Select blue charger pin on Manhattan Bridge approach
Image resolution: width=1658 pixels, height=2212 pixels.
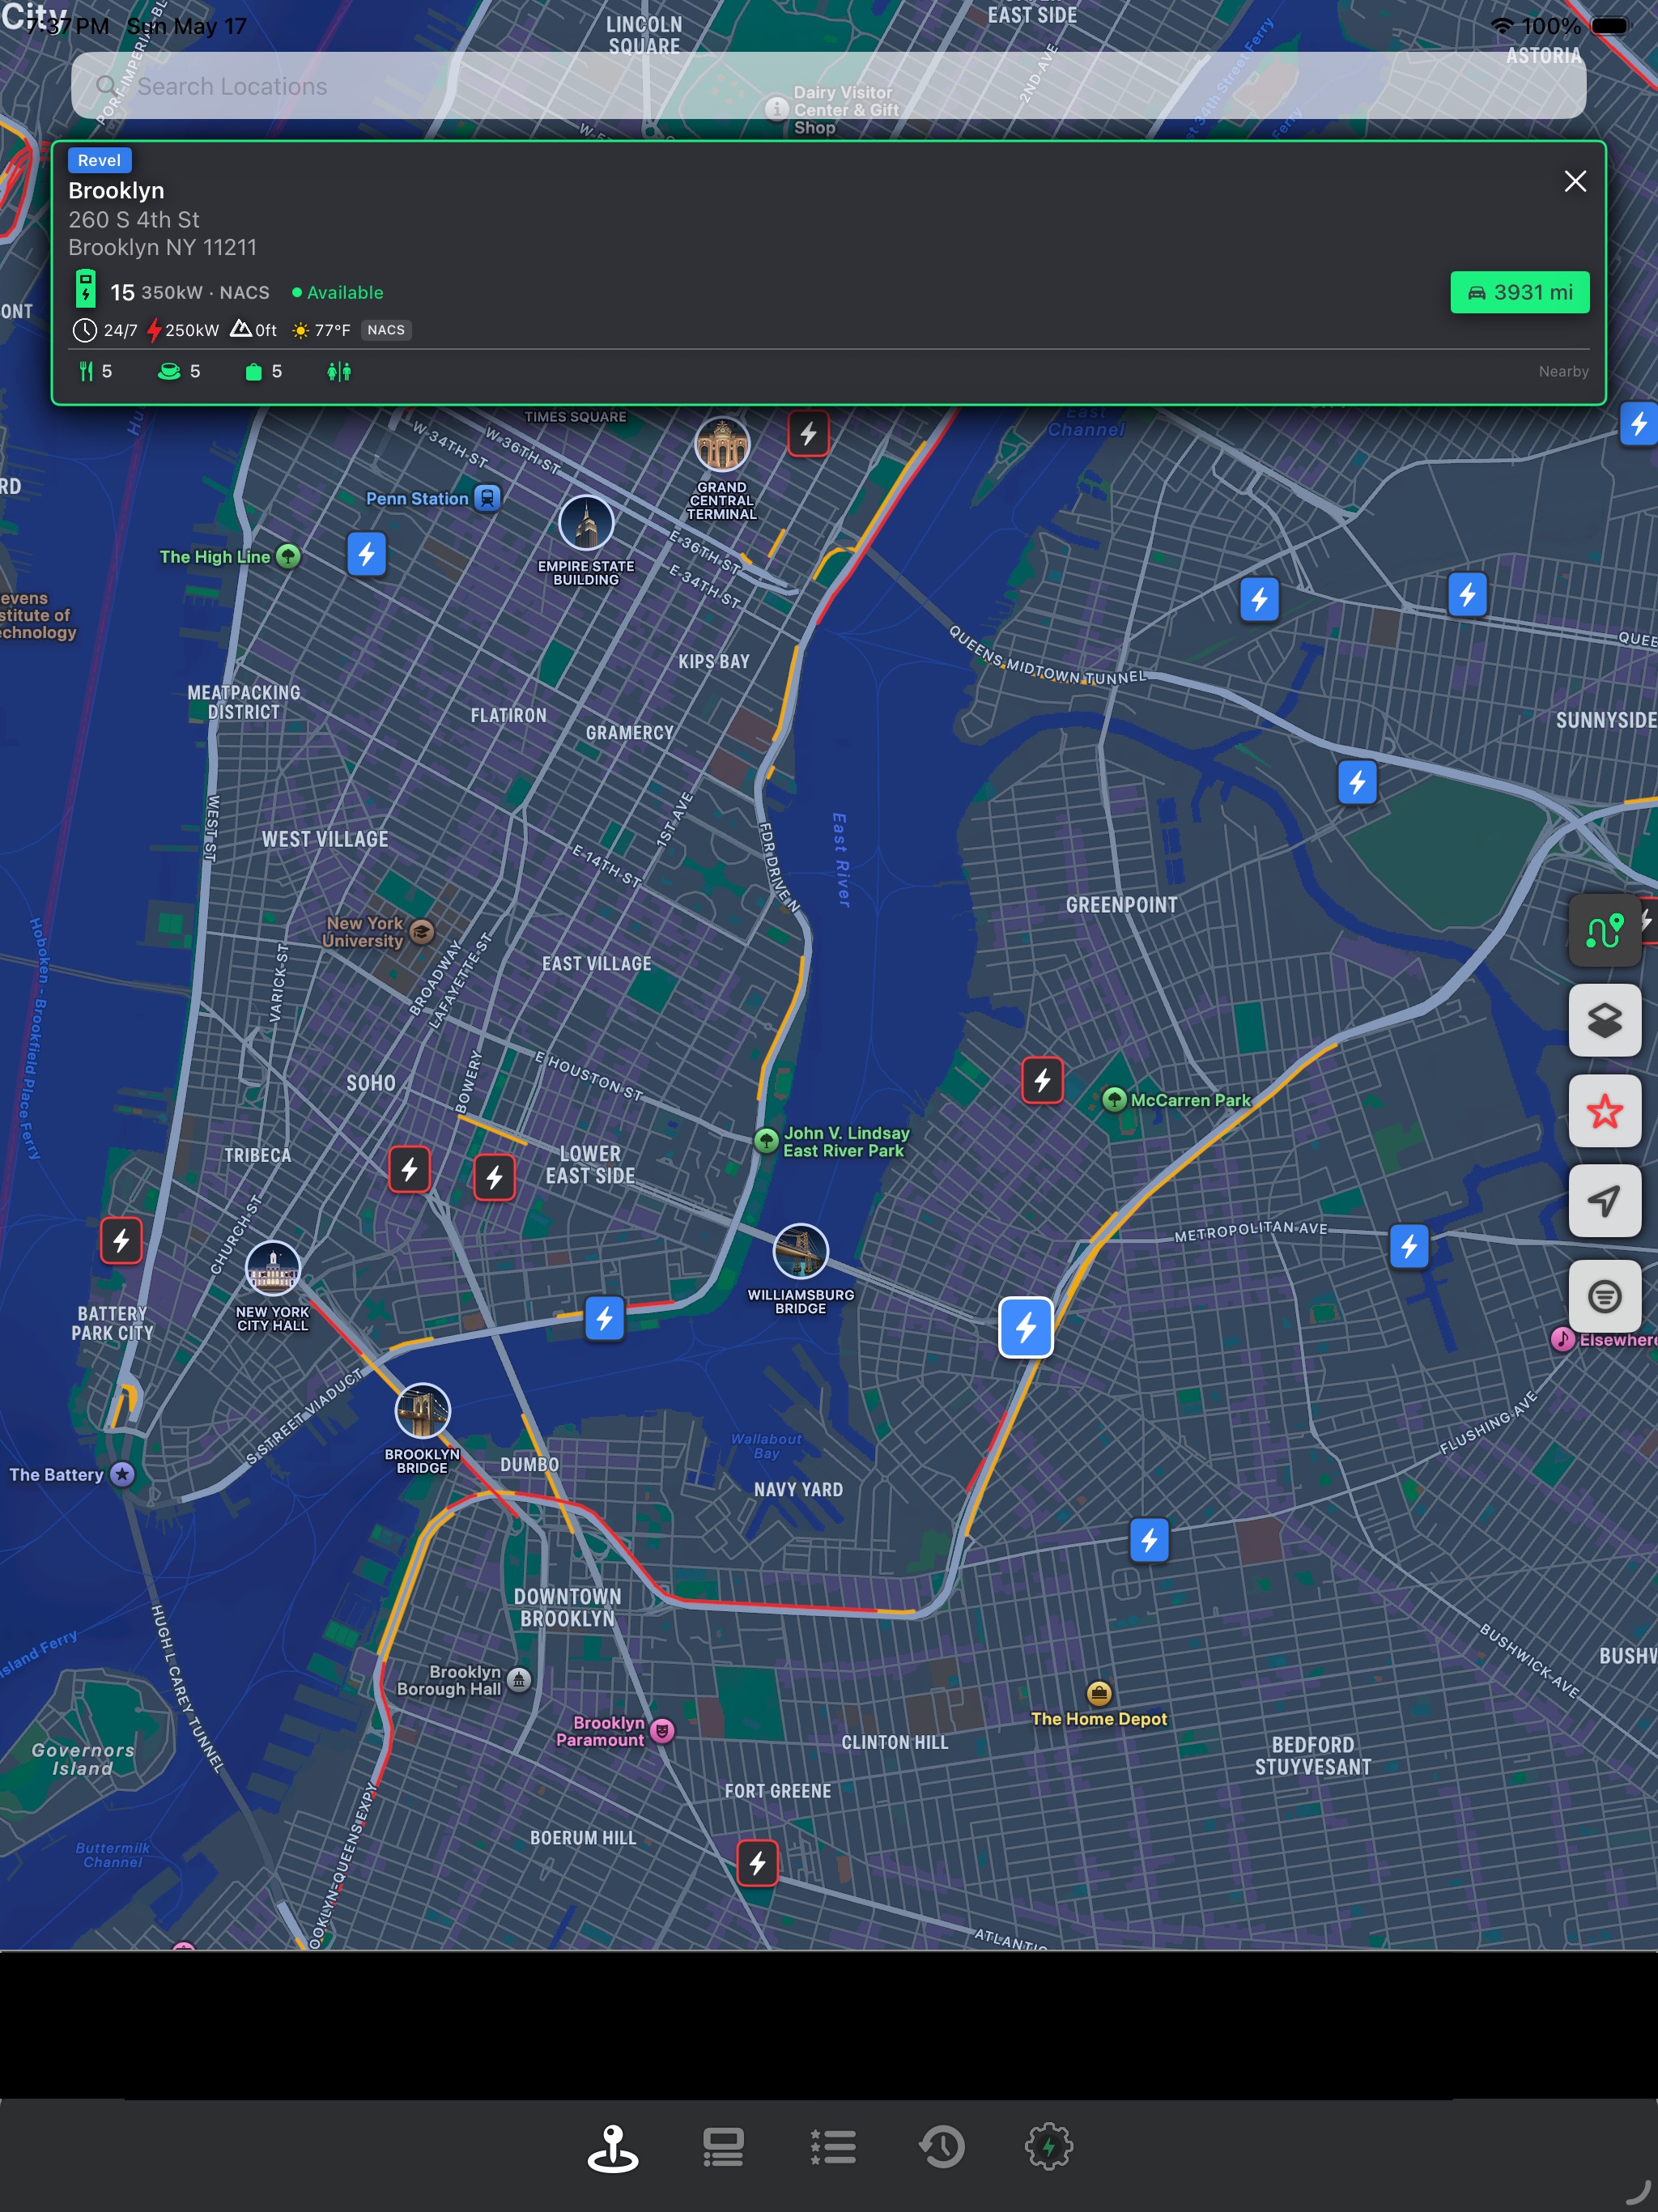(604, 1319)
